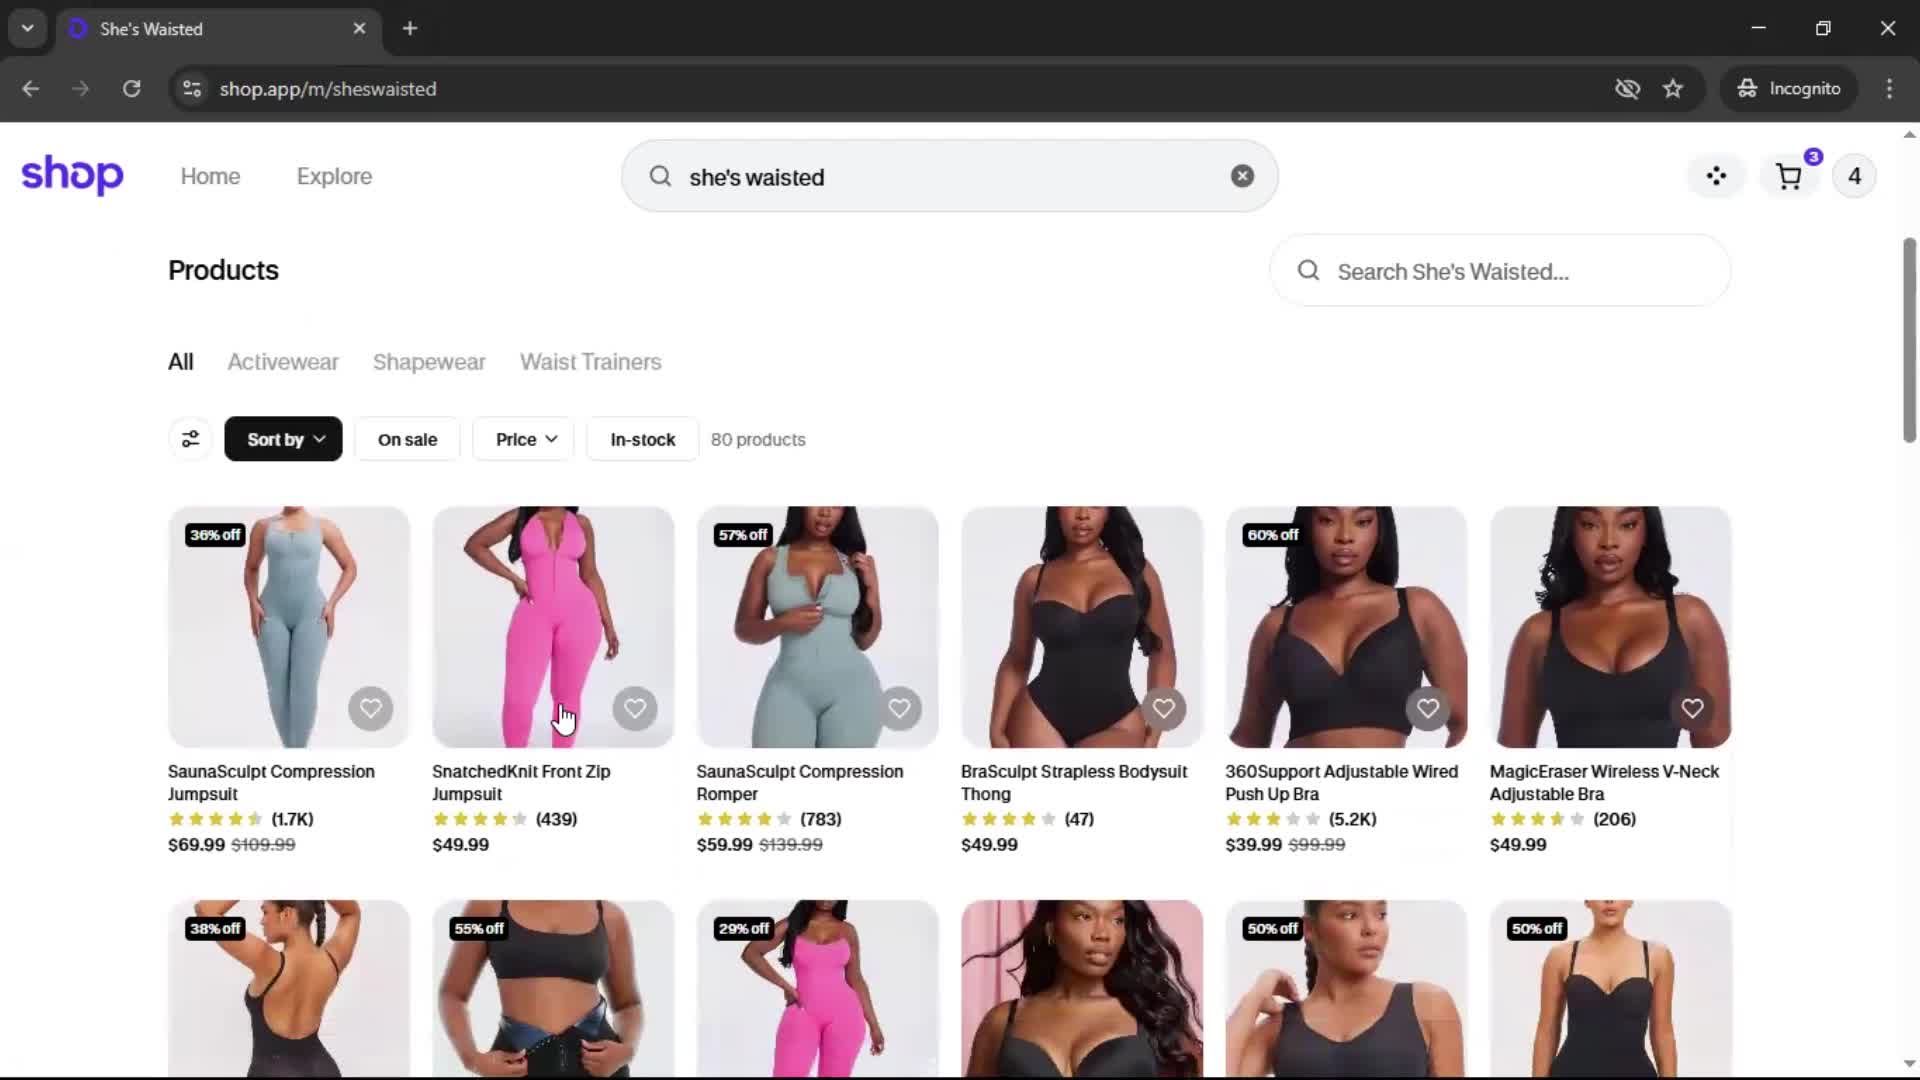Image resolution: width=1920 pixels, height=1080 pixels.
Task: Switch to the Shapewear tab
Action: (x=429, y=362)
